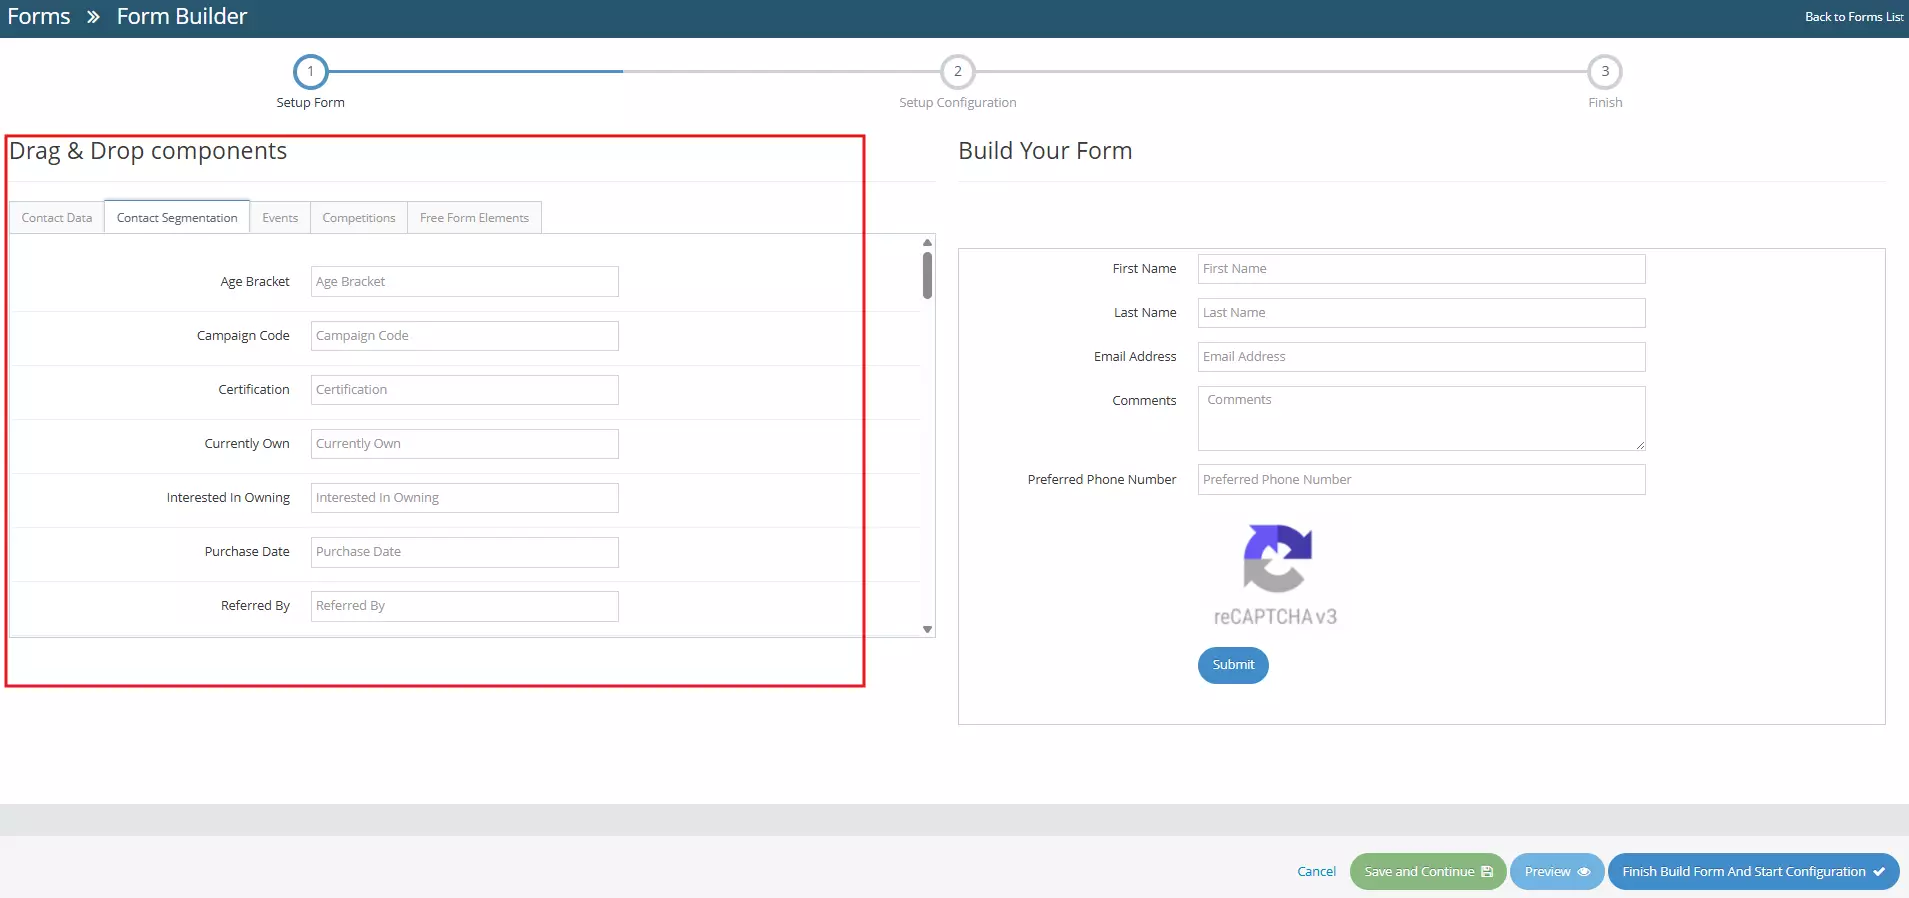Image resolution: width=1909 pixels, height=898 pixels.
Task: Click the Drag & Drop components heading
Action: [x=148, y=151]
